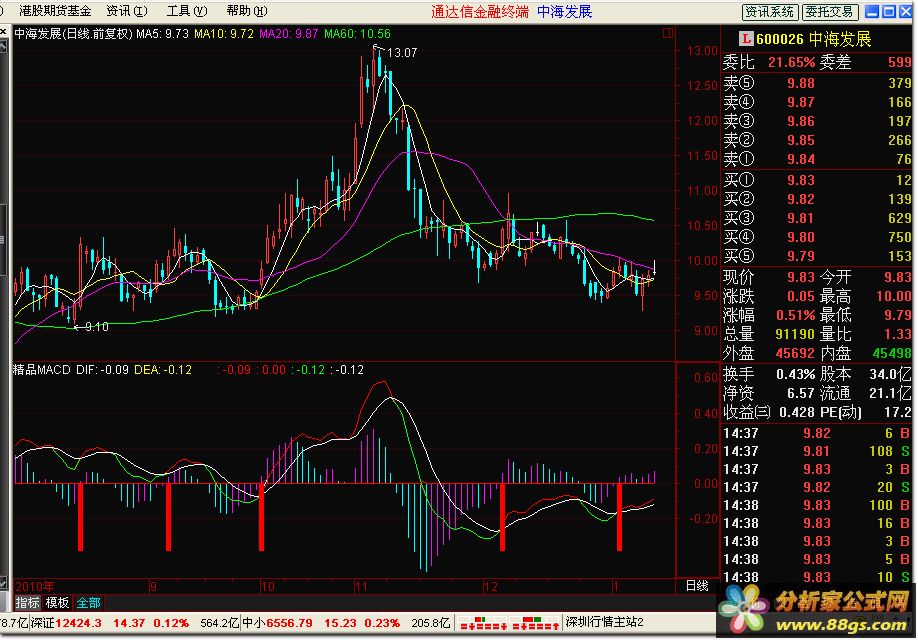Click the MA10: 9.72 label
The image size is (918, 640).
(x=224, y=34)
